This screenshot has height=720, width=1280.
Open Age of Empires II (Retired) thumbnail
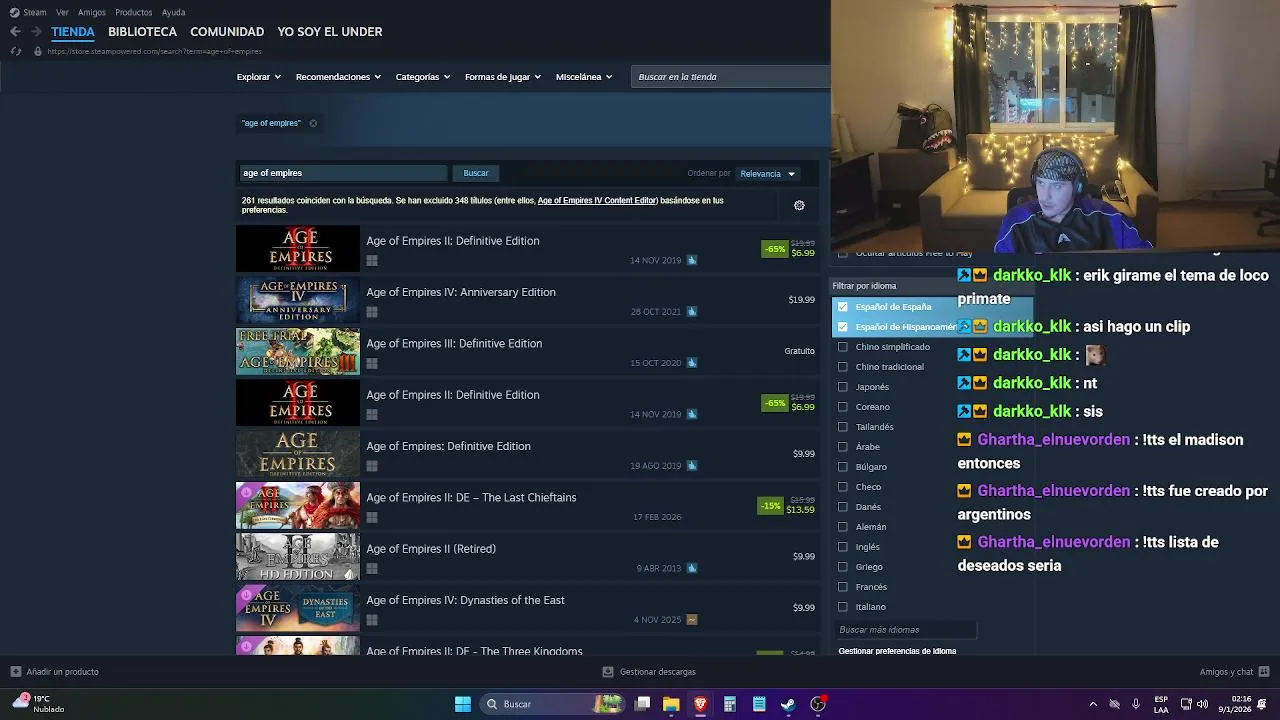[x=298, y=557]
